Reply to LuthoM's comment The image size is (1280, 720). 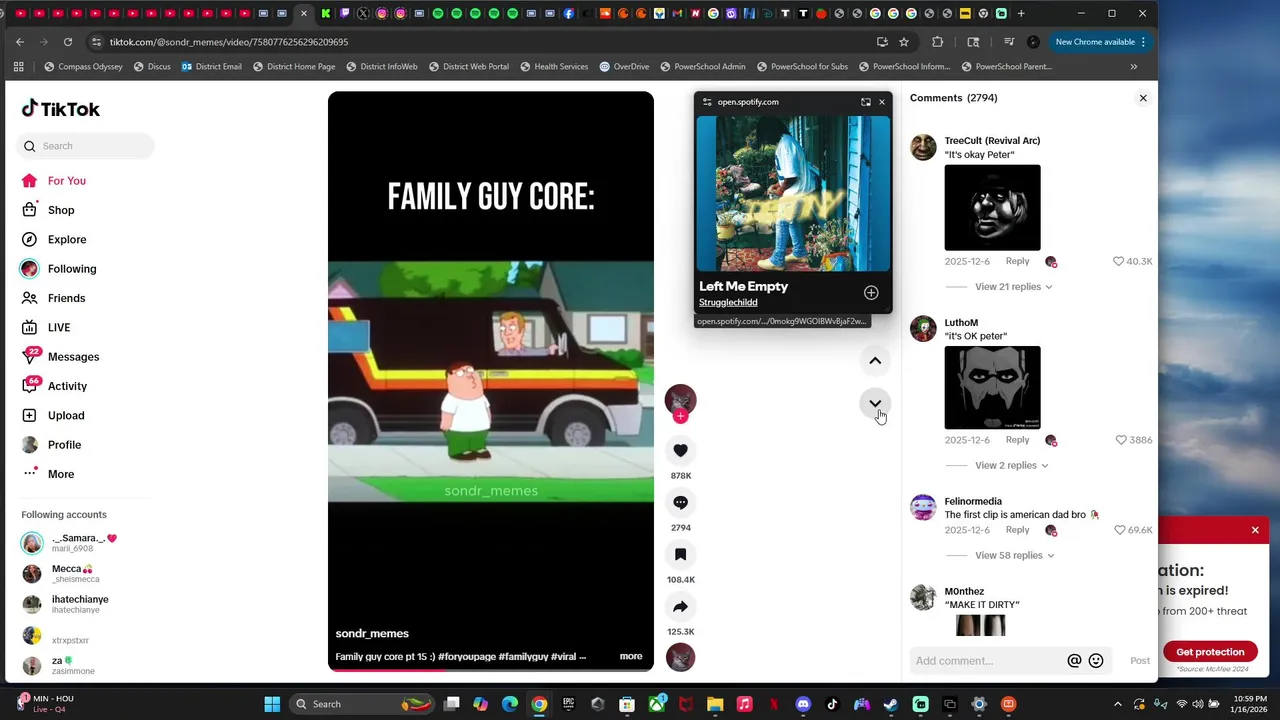coord(1017,440)
